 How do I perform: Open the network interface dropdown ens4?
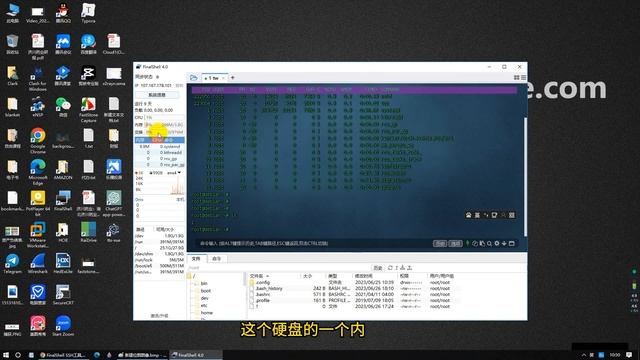tap(174, 173)
